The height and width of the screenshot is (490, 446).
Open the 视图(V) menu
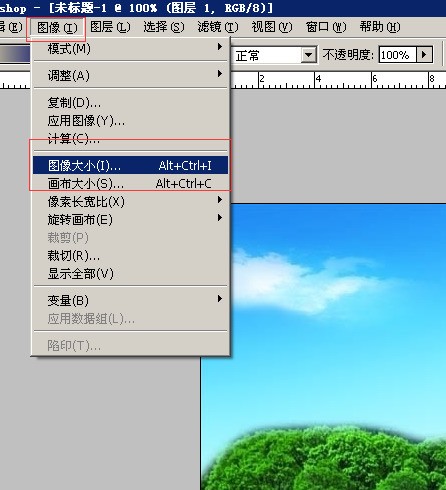[x=272, y=27]
